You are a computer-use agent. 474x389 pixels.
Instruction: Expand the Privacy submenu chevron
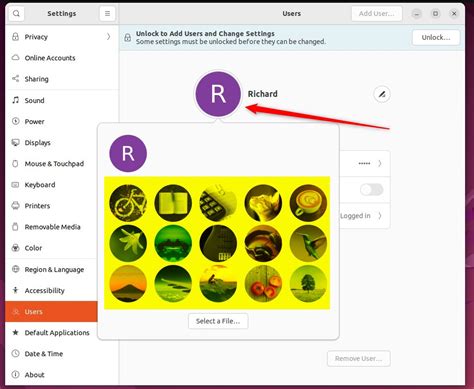click(108, 37)
